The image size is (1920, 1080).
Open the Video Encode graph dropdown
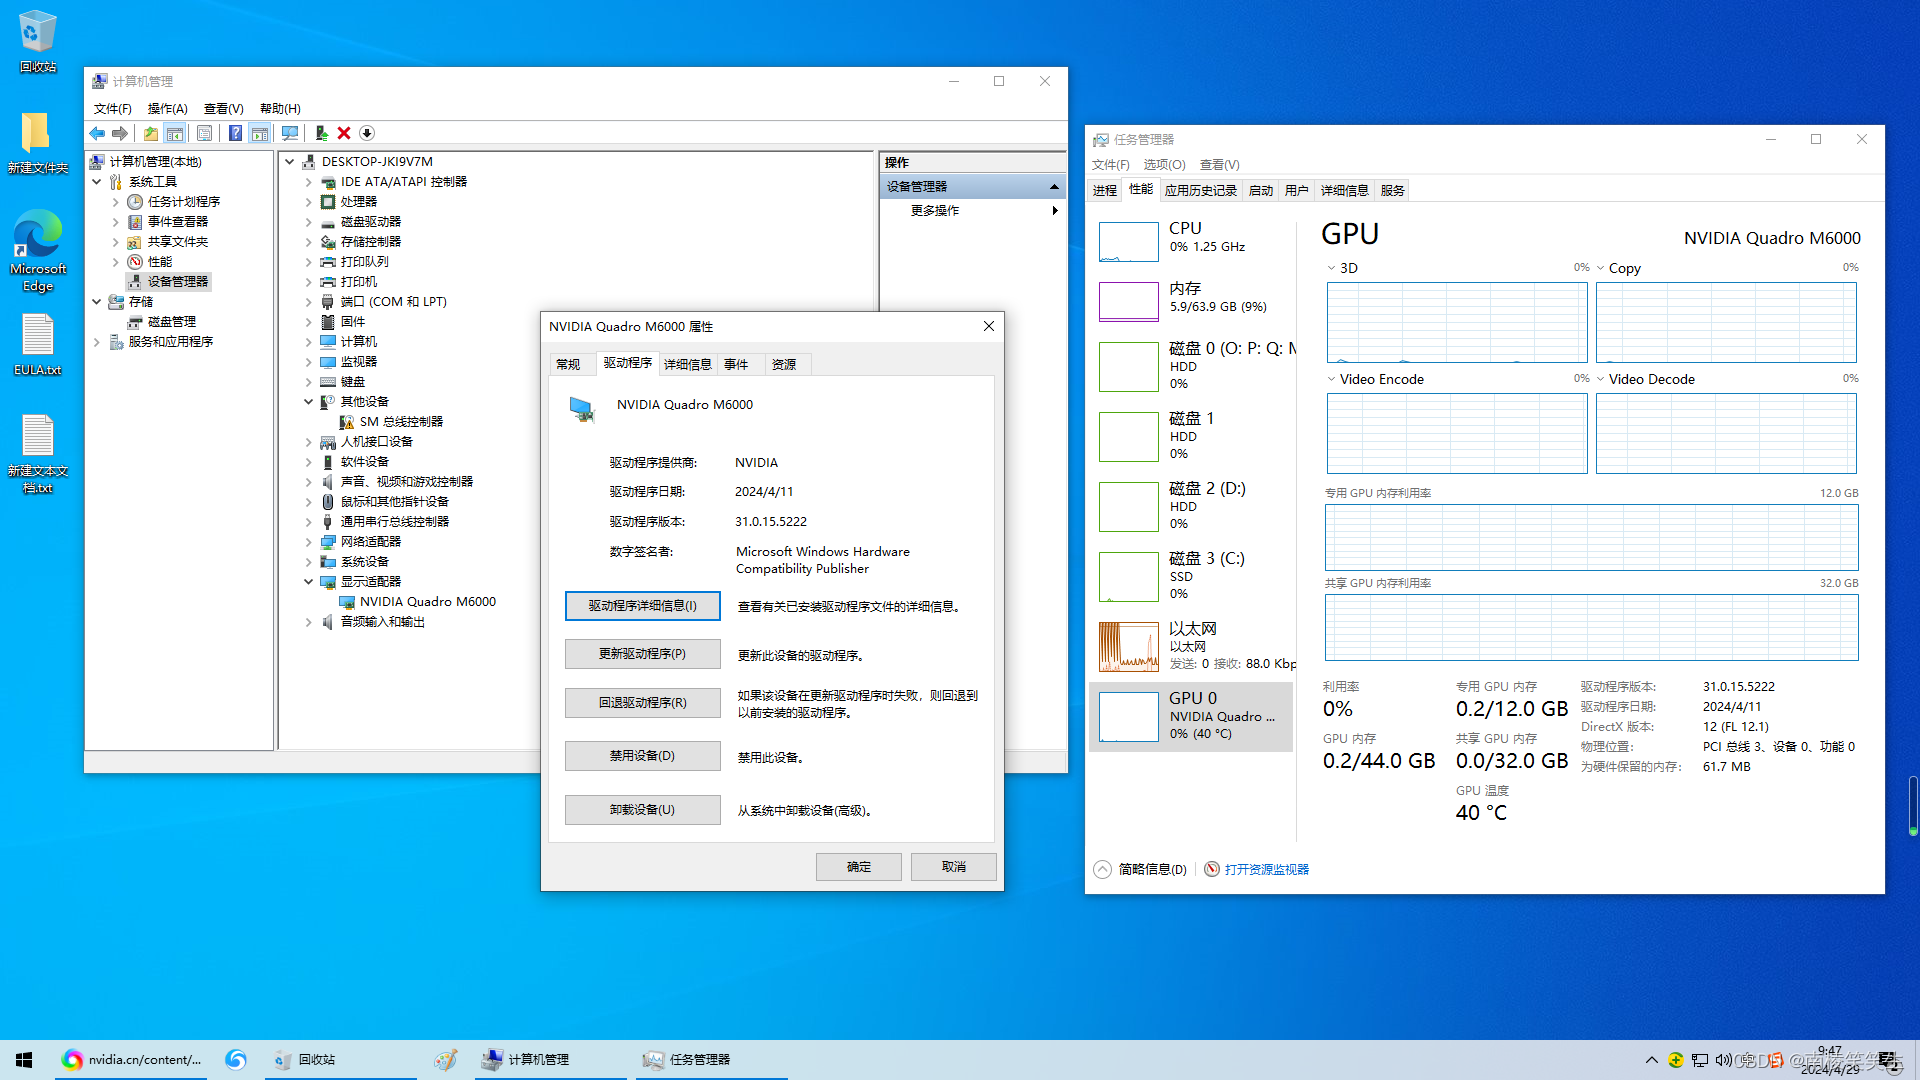tap(1331, 379)
